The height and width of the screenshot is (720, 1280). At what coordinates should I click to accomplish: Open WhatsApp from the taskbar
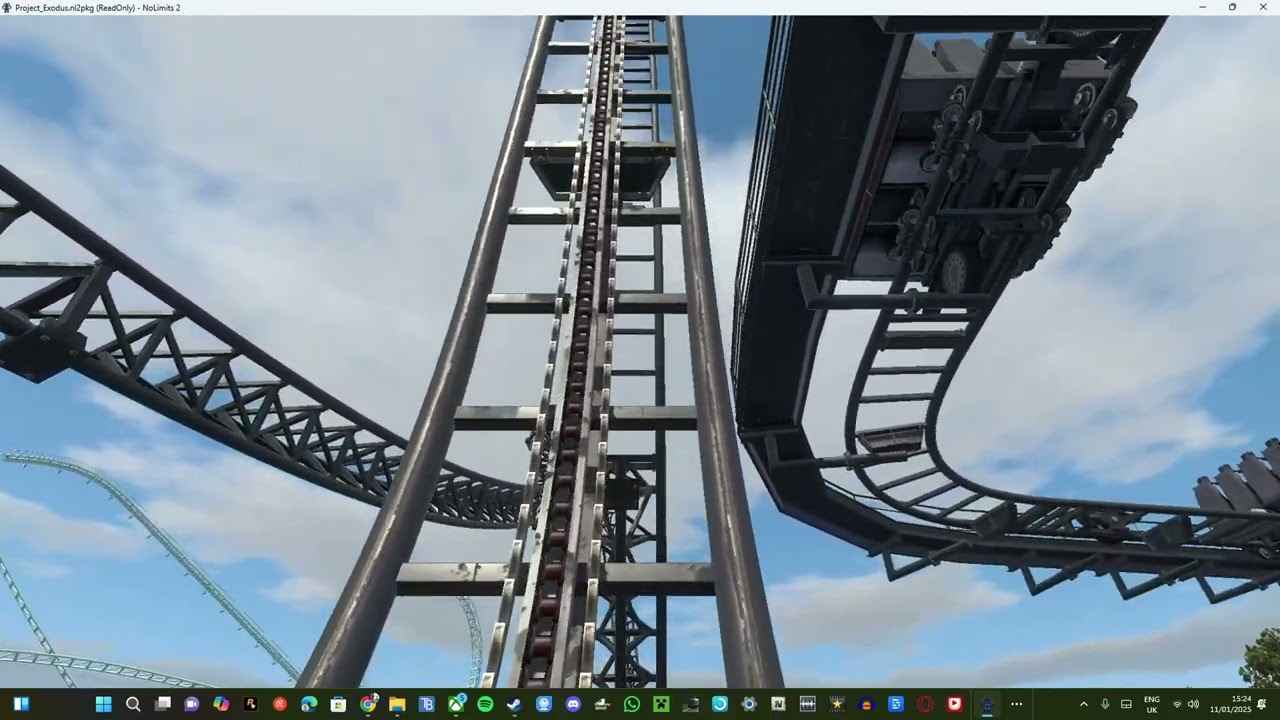coord(632,704)
